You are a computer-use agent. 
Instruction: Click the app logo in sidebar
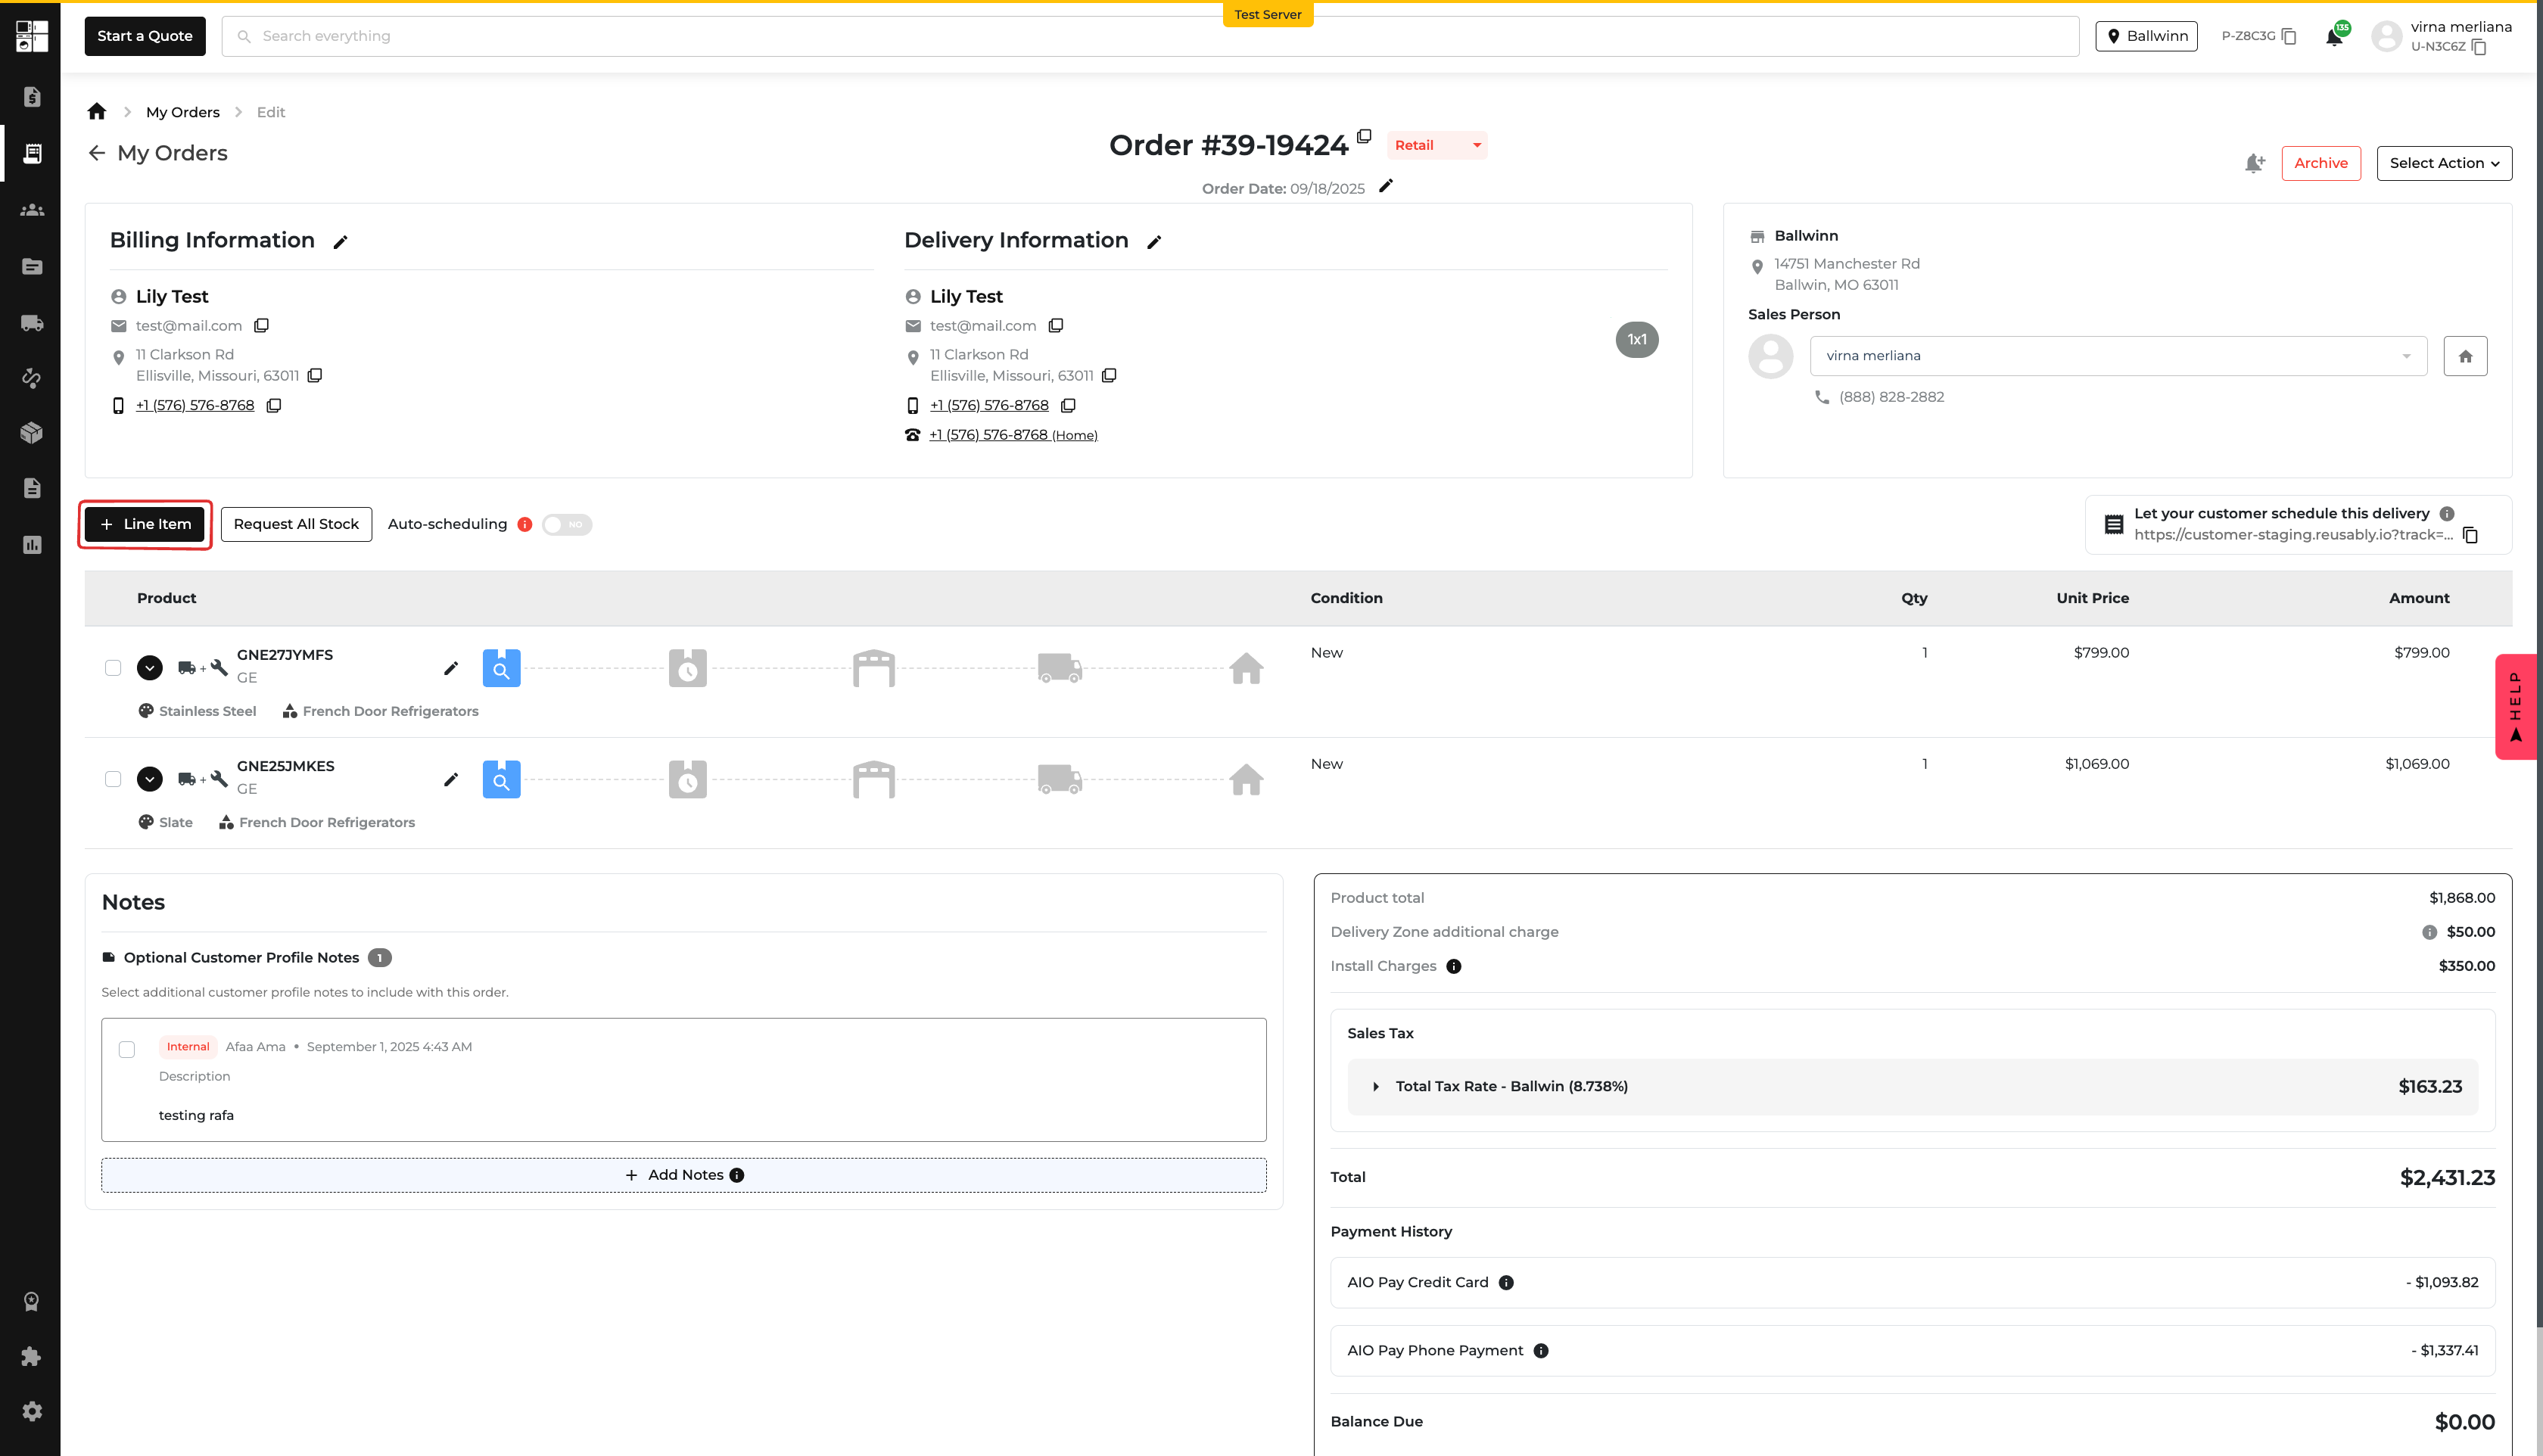[x=32, y=36]
